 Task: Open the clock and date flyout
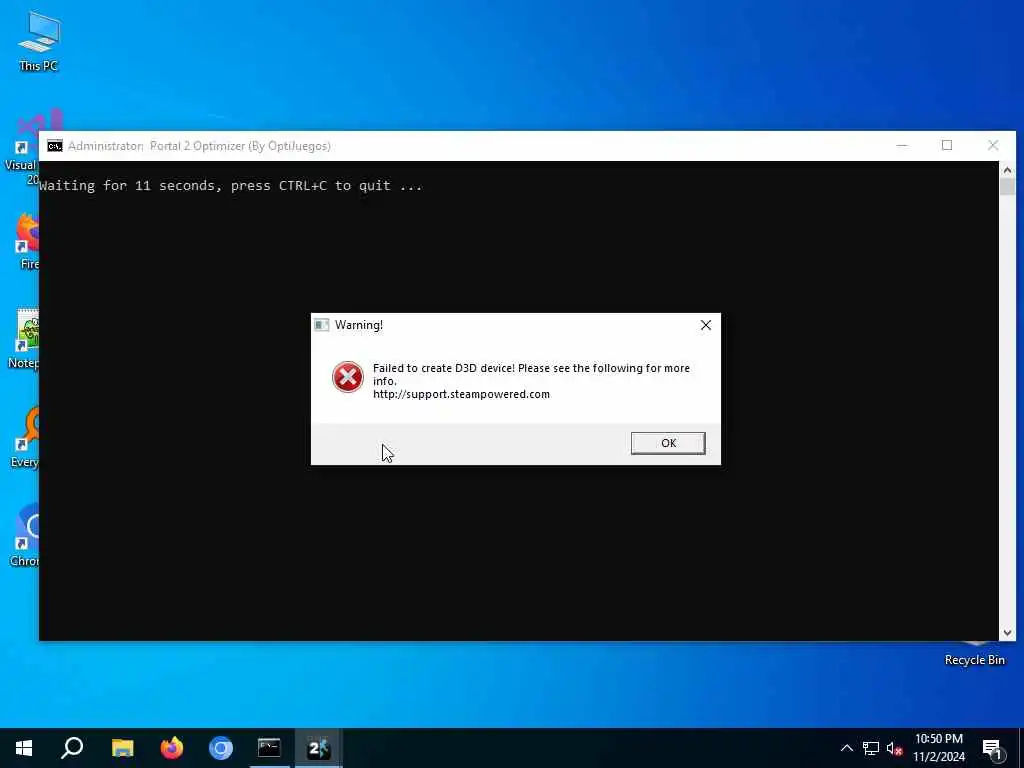pyautogui.click(x=938, y=748)
